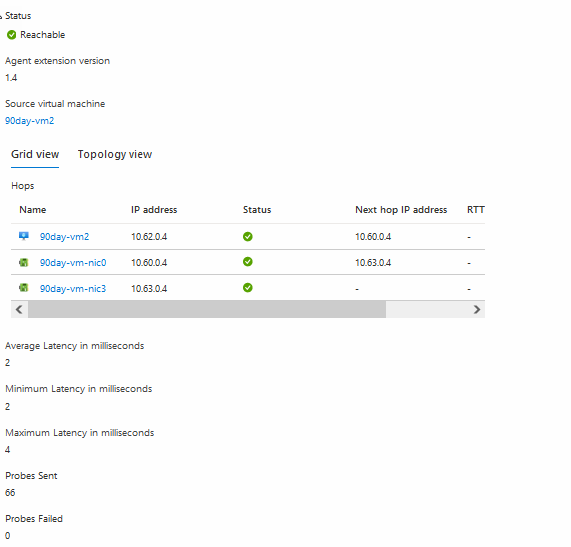This screenshot has width=571, height=547.
Task: Switch to the Topology view tab
Action: point(115,154)
